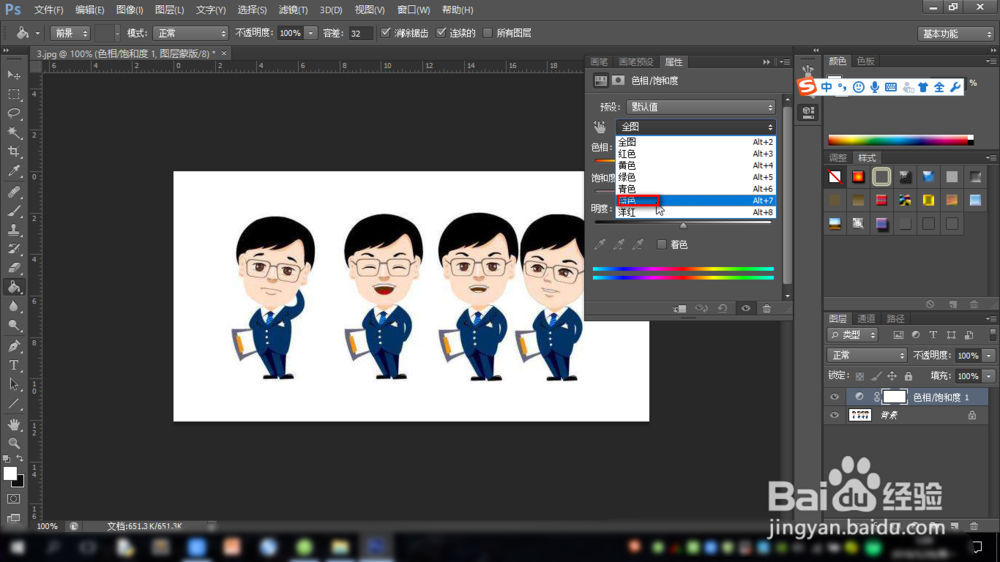The width and height of the screenshot is (1000, 562).
Task: Enable the 所有图层 checkbox
Action: (x=488, y=33)
